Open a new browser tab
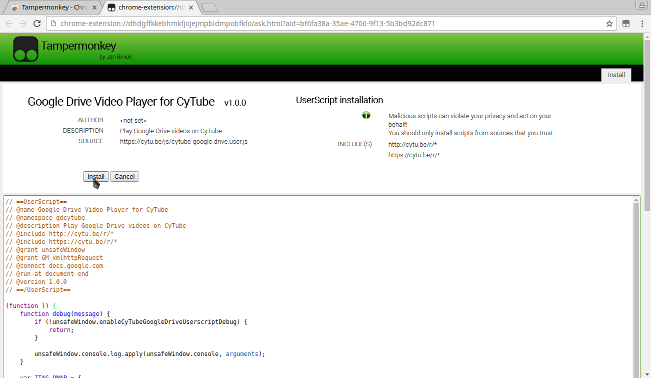Viewport: 651px width, 378px height. click(x=210, y=7)
